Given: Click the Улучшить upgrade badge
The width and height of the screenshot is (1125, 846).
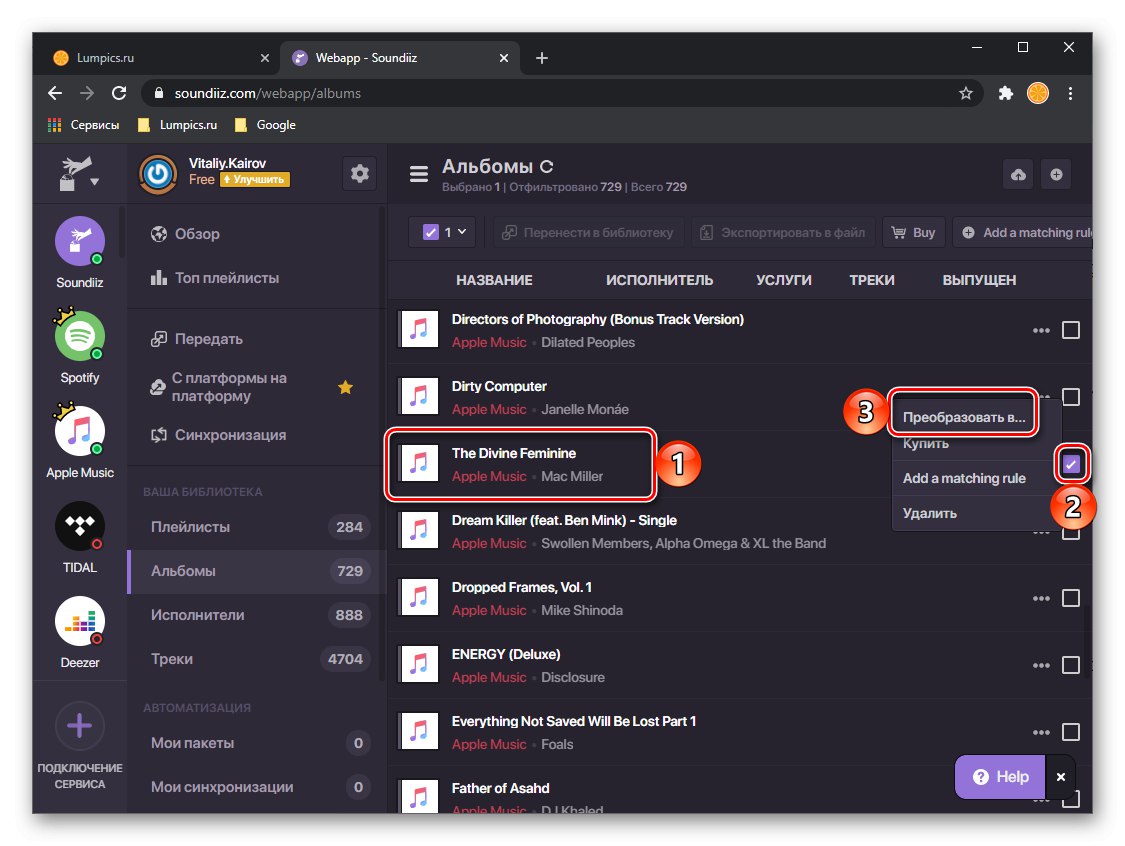Looking at the screenshot, I should point(255,179).
